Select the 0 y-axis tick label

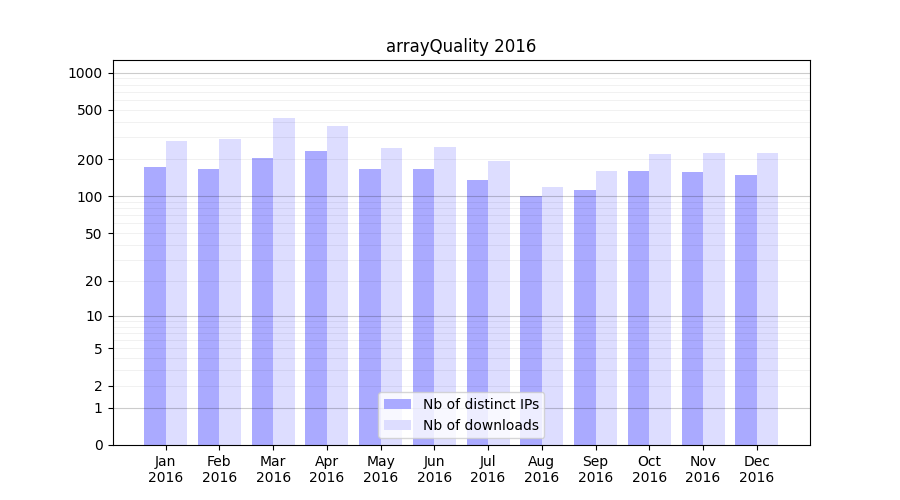point(98,445)
